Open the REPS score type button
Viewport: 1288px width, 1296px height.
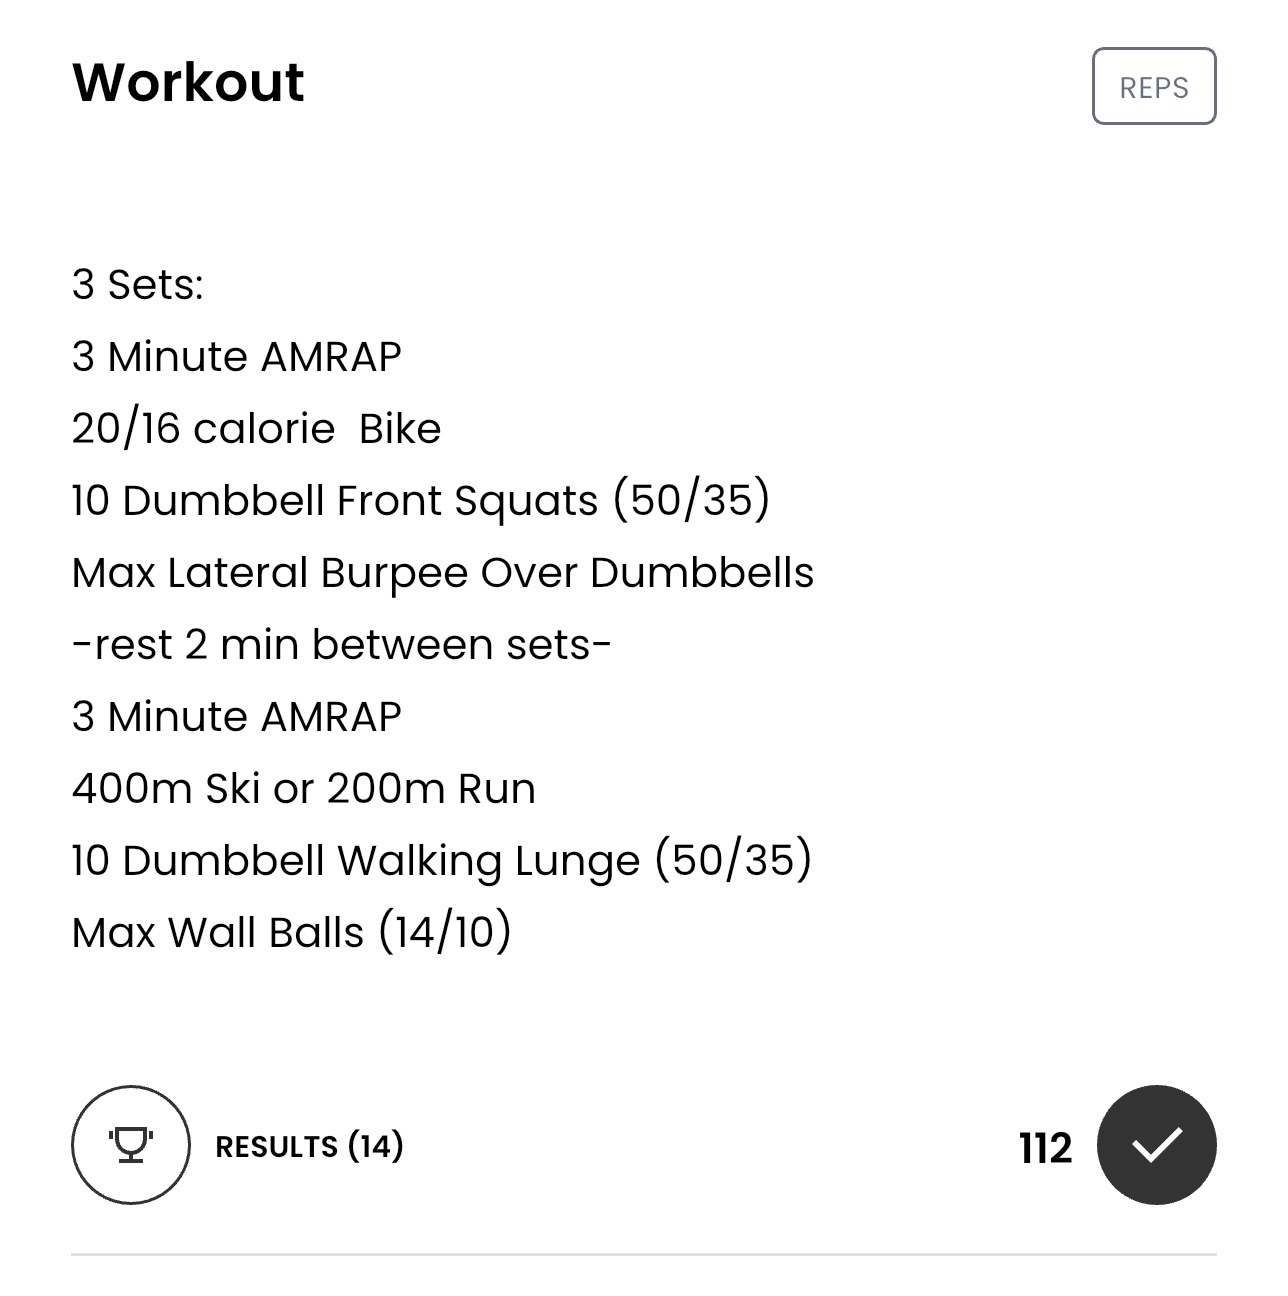coord(1154,86)
